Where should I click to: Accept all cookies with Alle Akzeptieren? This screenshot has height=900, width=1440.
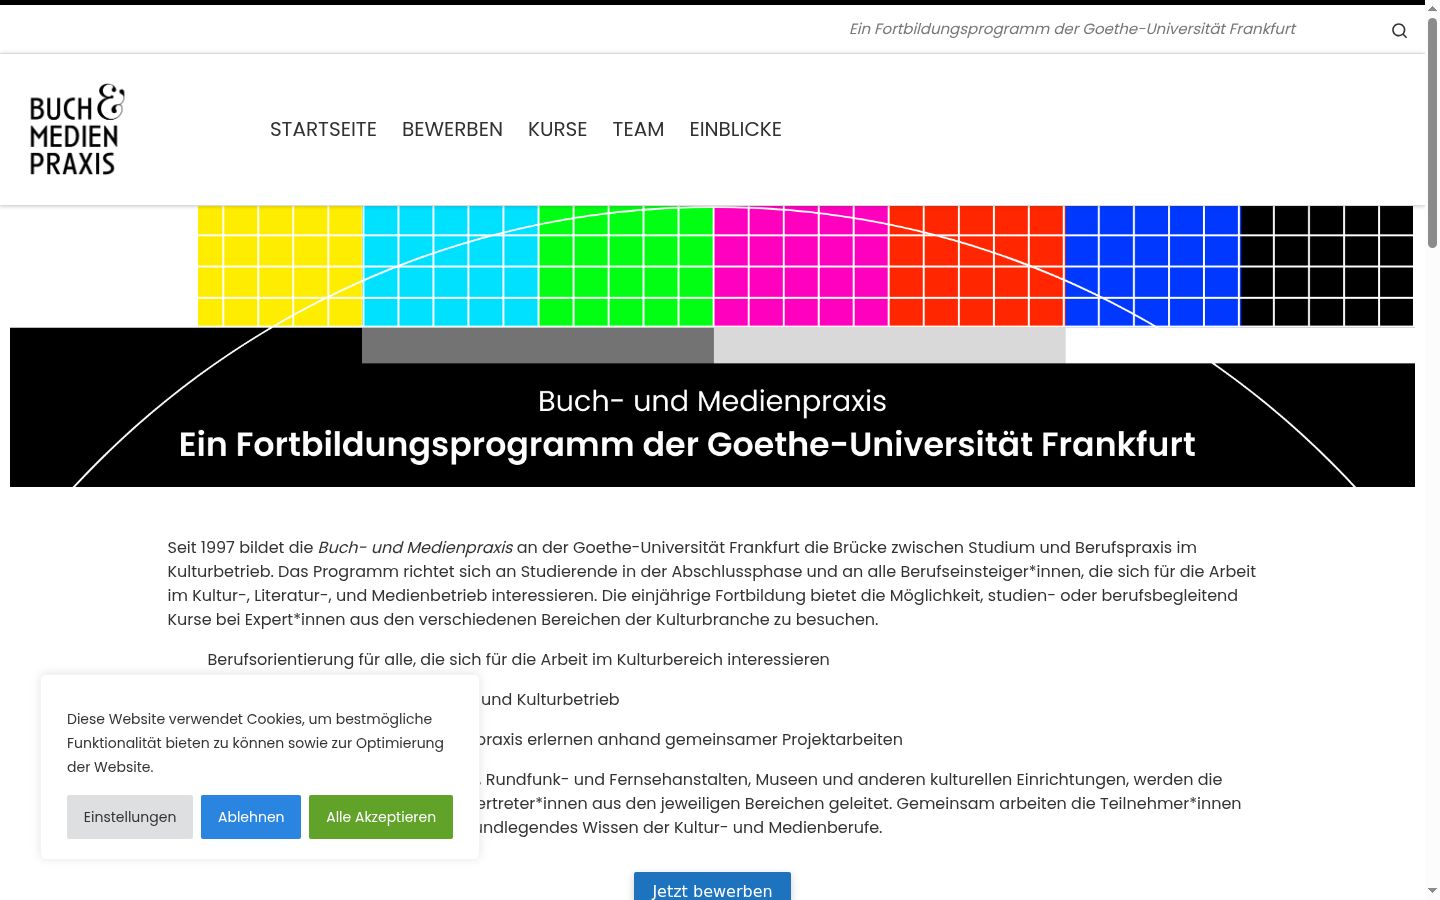381,817
